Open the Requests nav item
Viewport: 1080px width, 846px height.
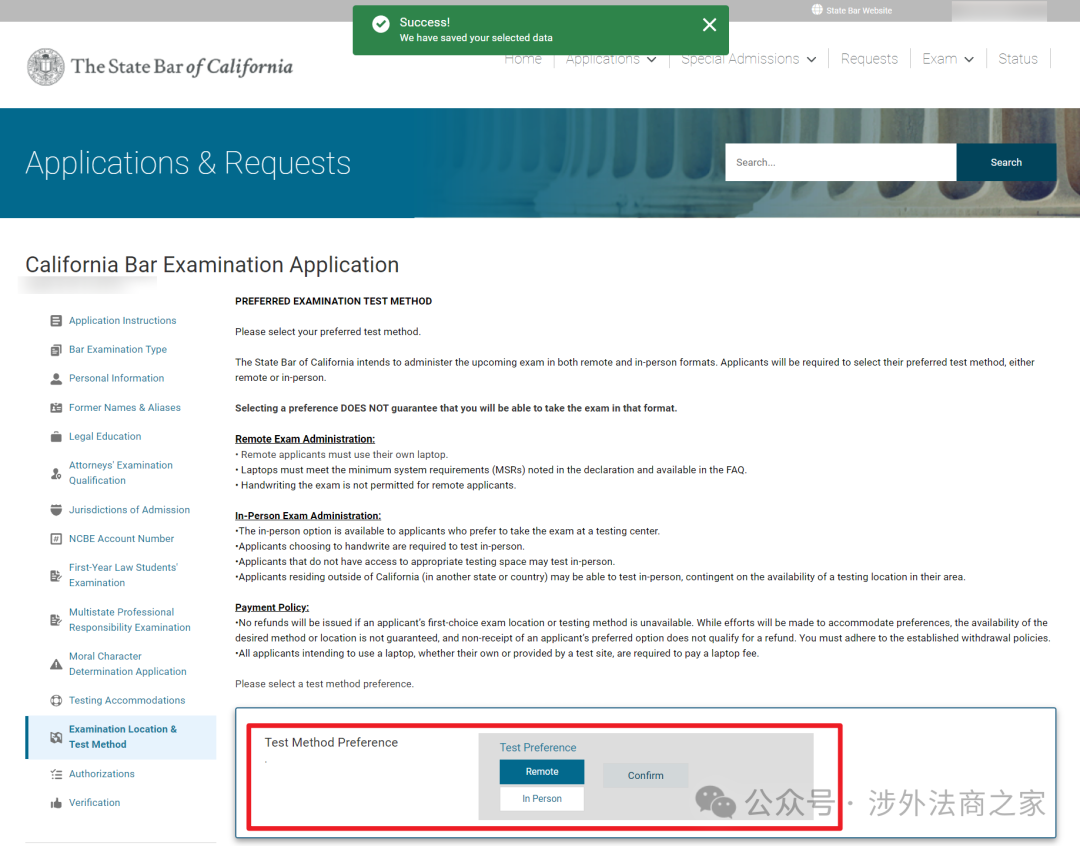click(869, 59)
